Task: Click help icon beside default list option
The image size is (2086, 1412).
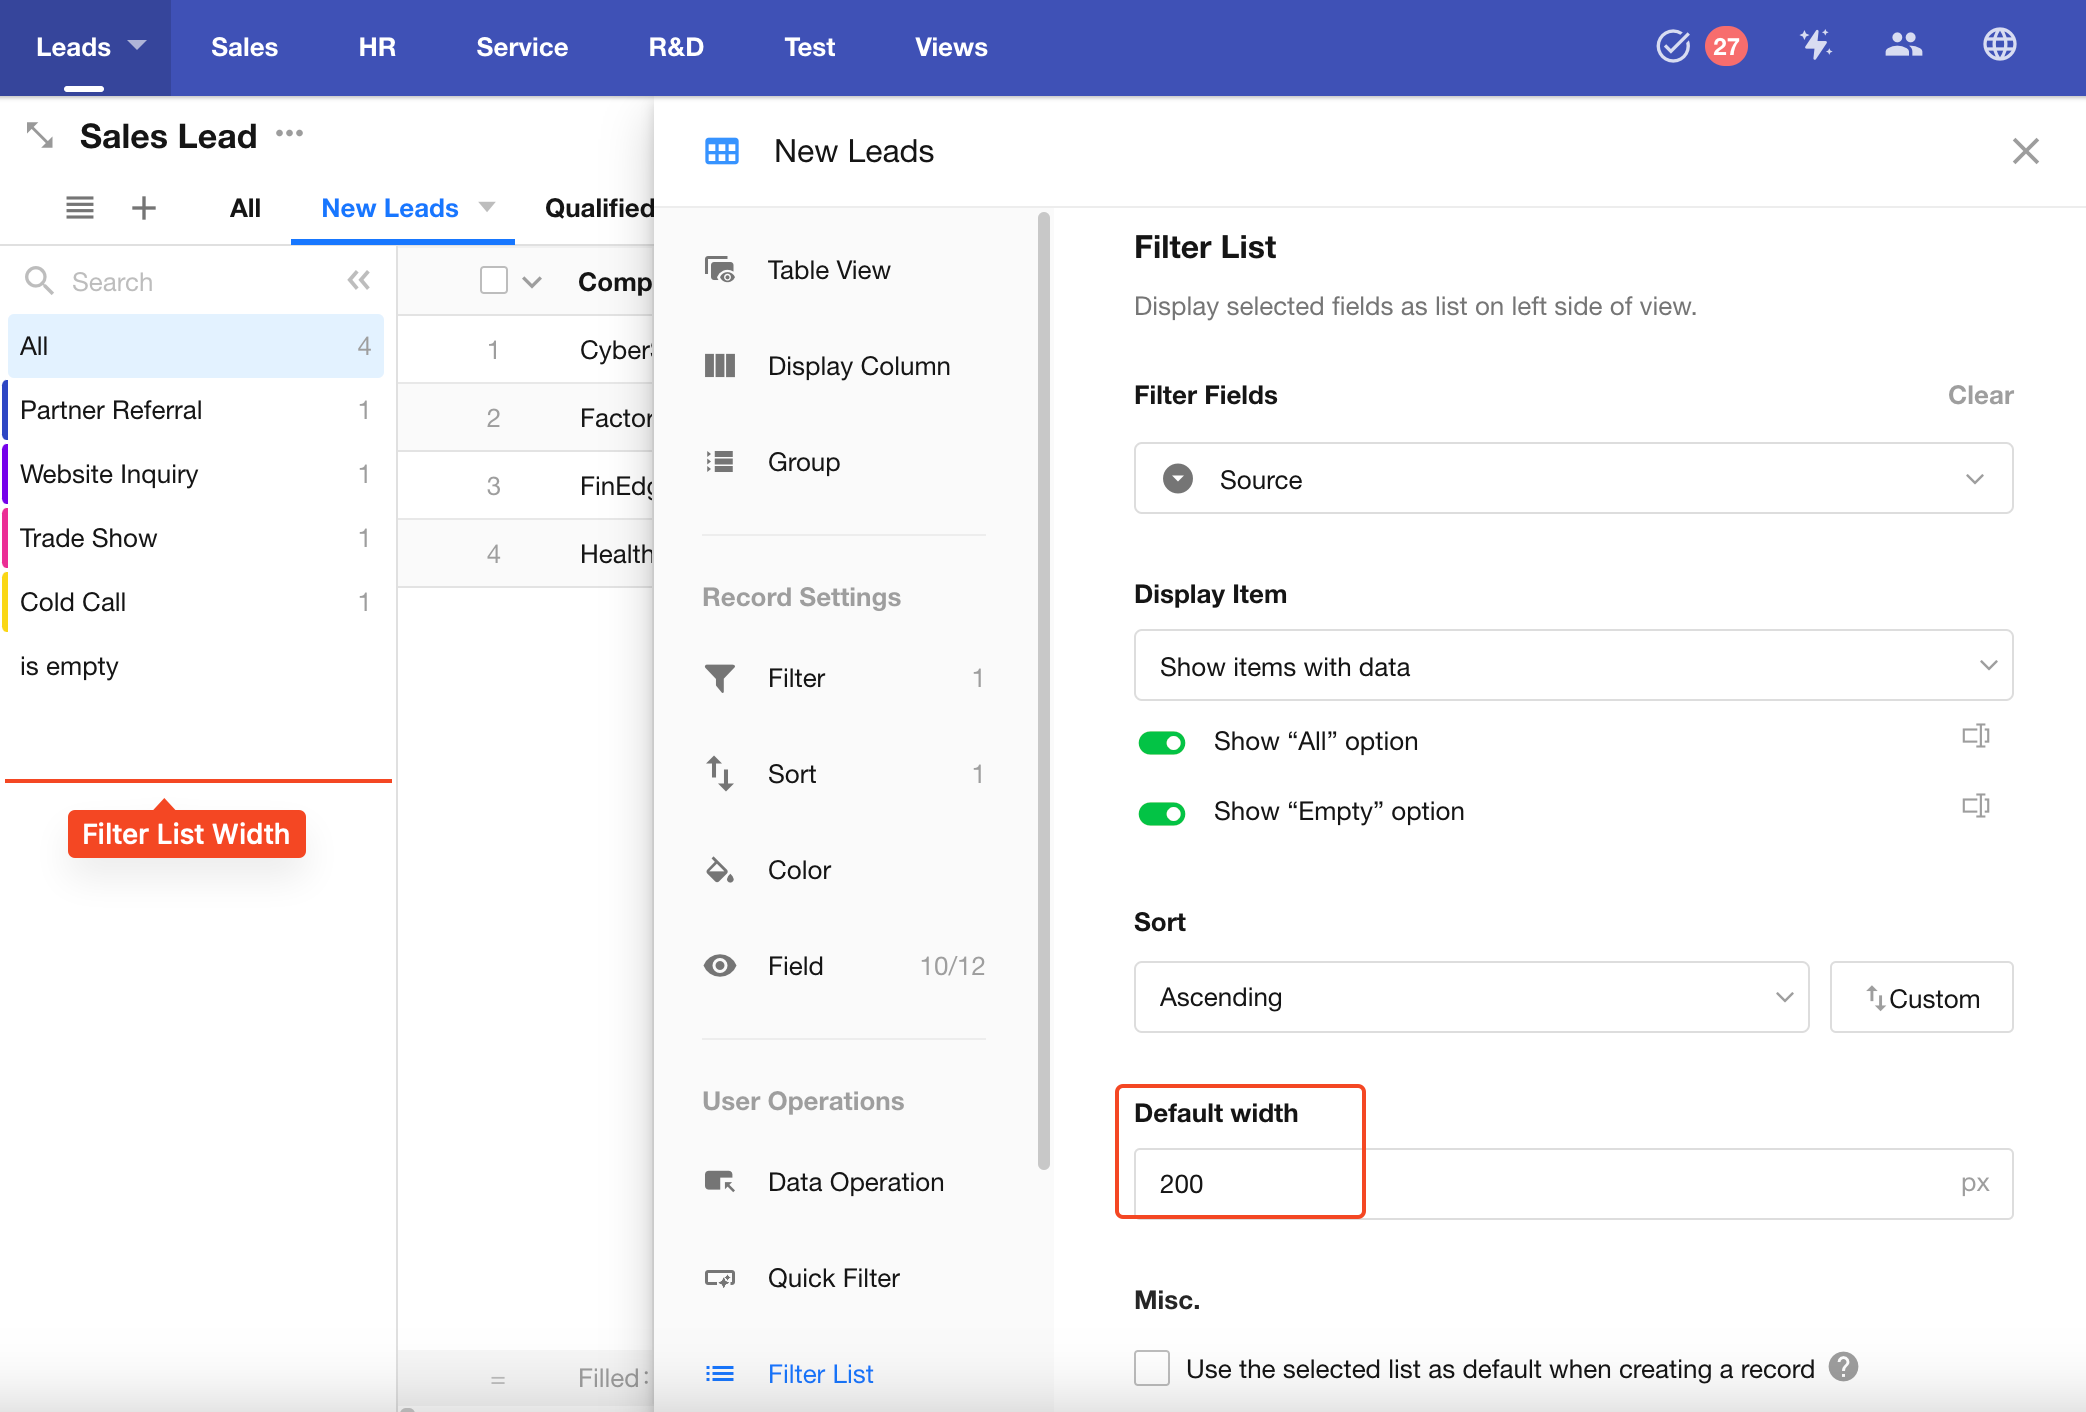Action: pos(1843,1367)
